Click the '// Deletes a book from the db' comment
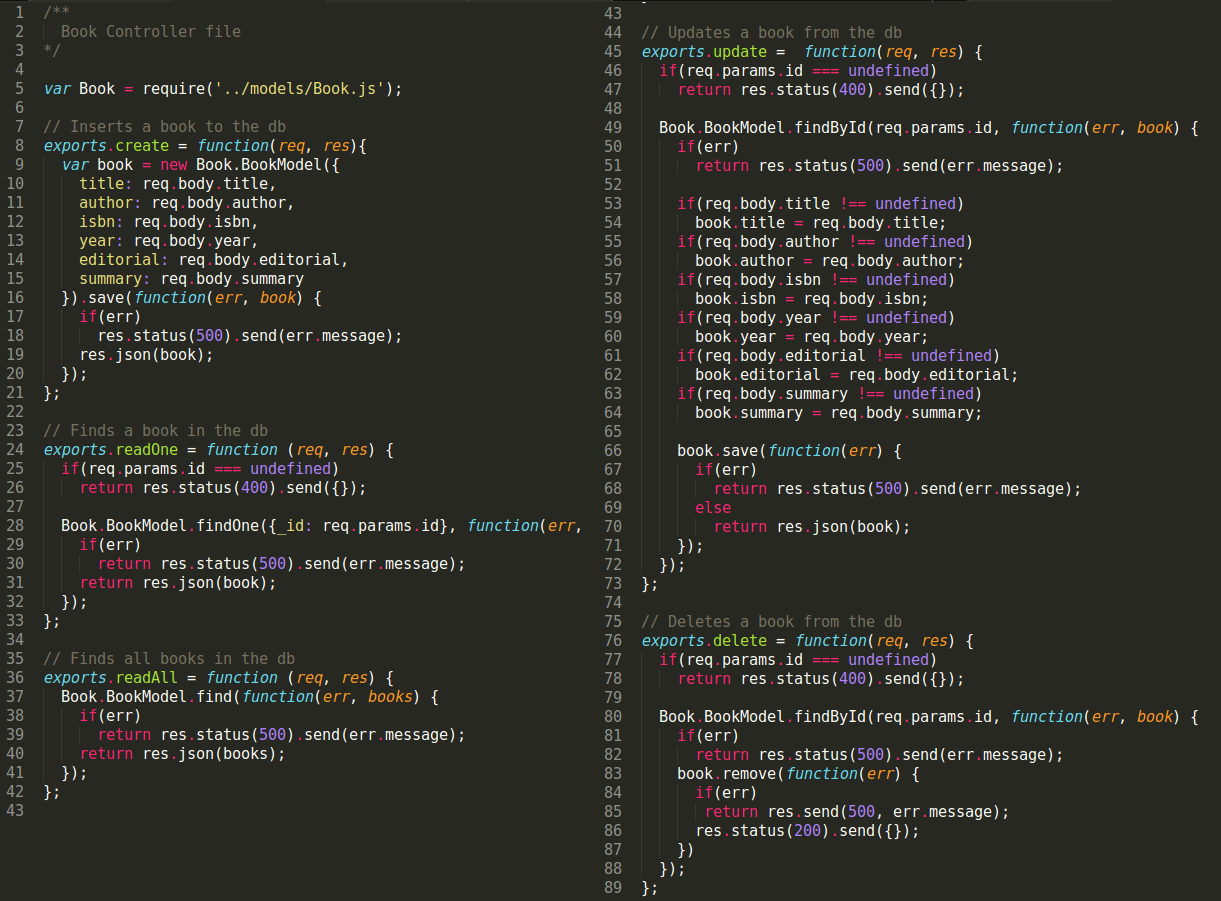 coord(771,621)
